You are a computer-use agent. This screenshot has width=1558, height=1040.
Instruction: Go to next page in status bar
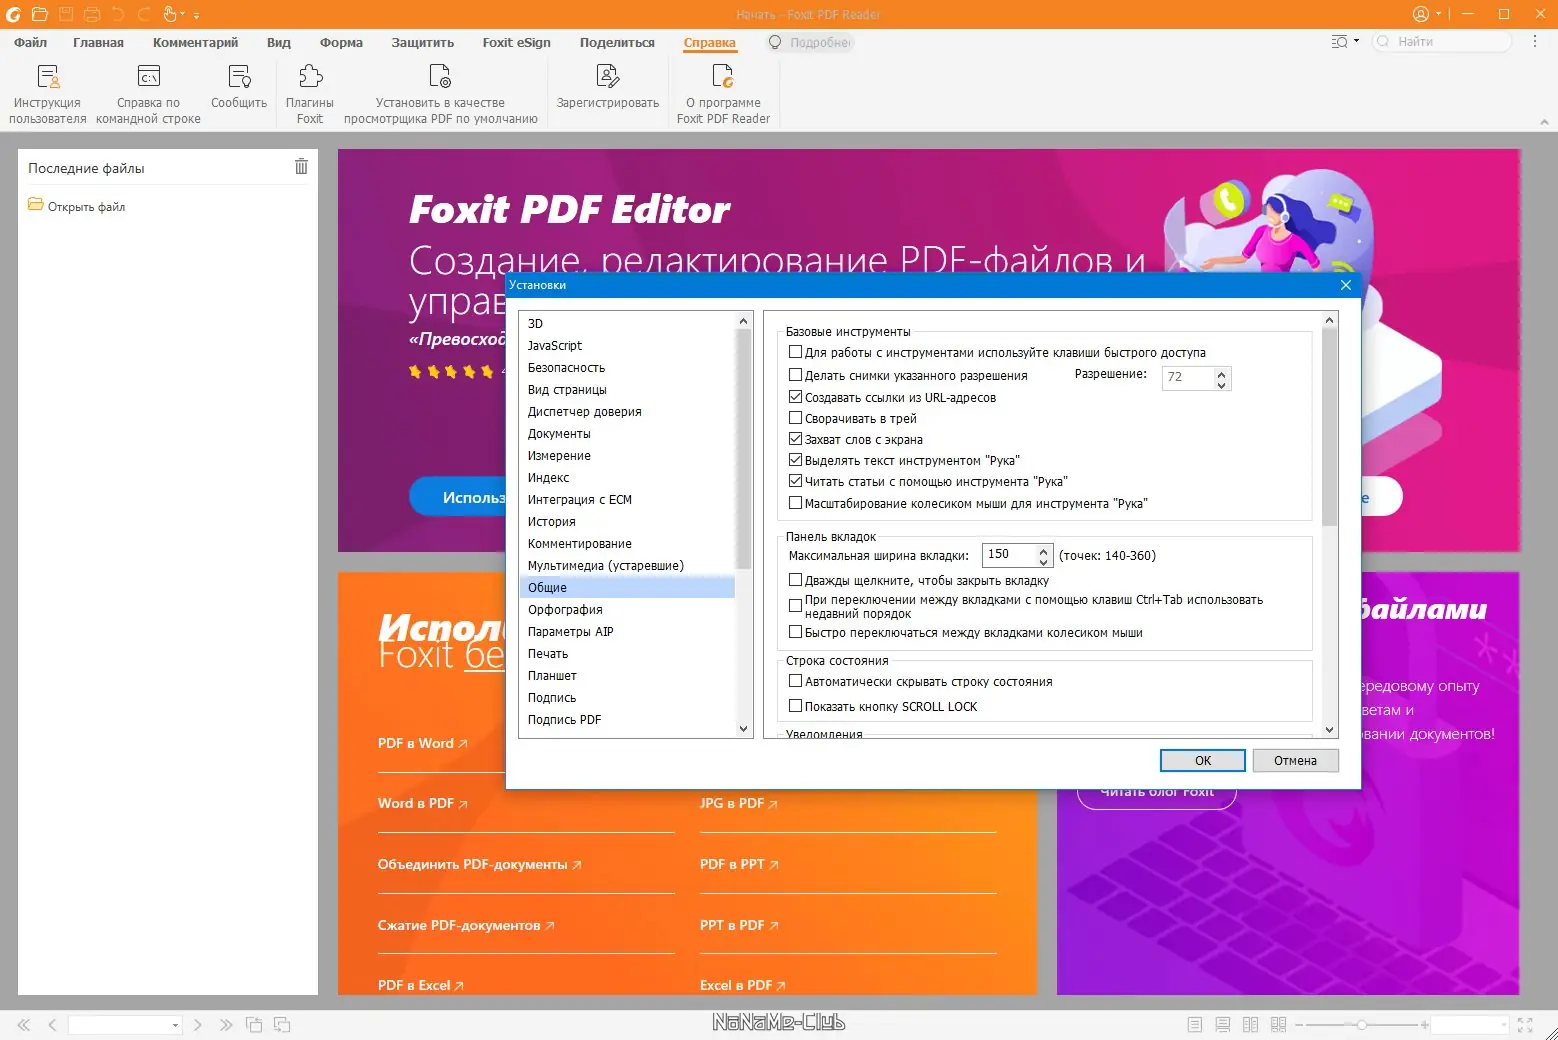point(198,1024)
